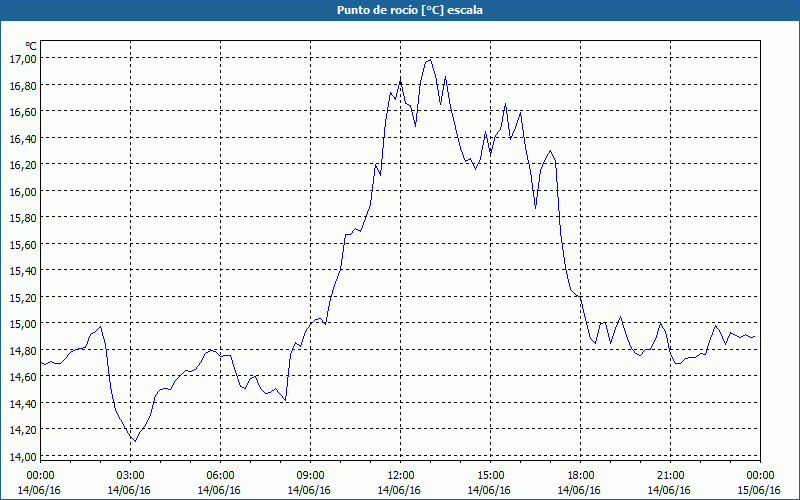Click the 16,40 y-axis value

pos(23,138)
